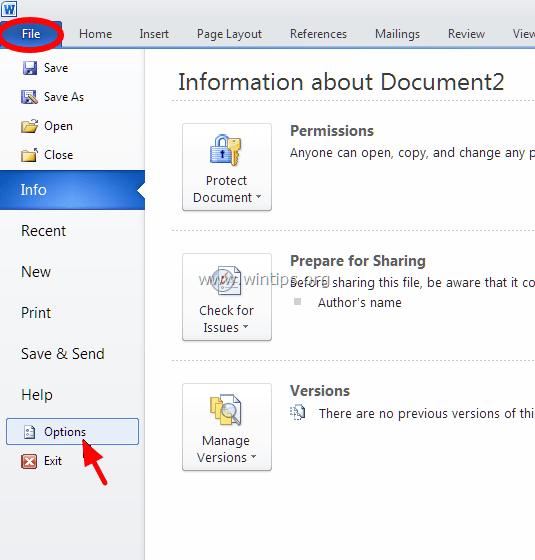Click 'There are no previous versions' text
The image size is (535, 560).
click(427, 413)
